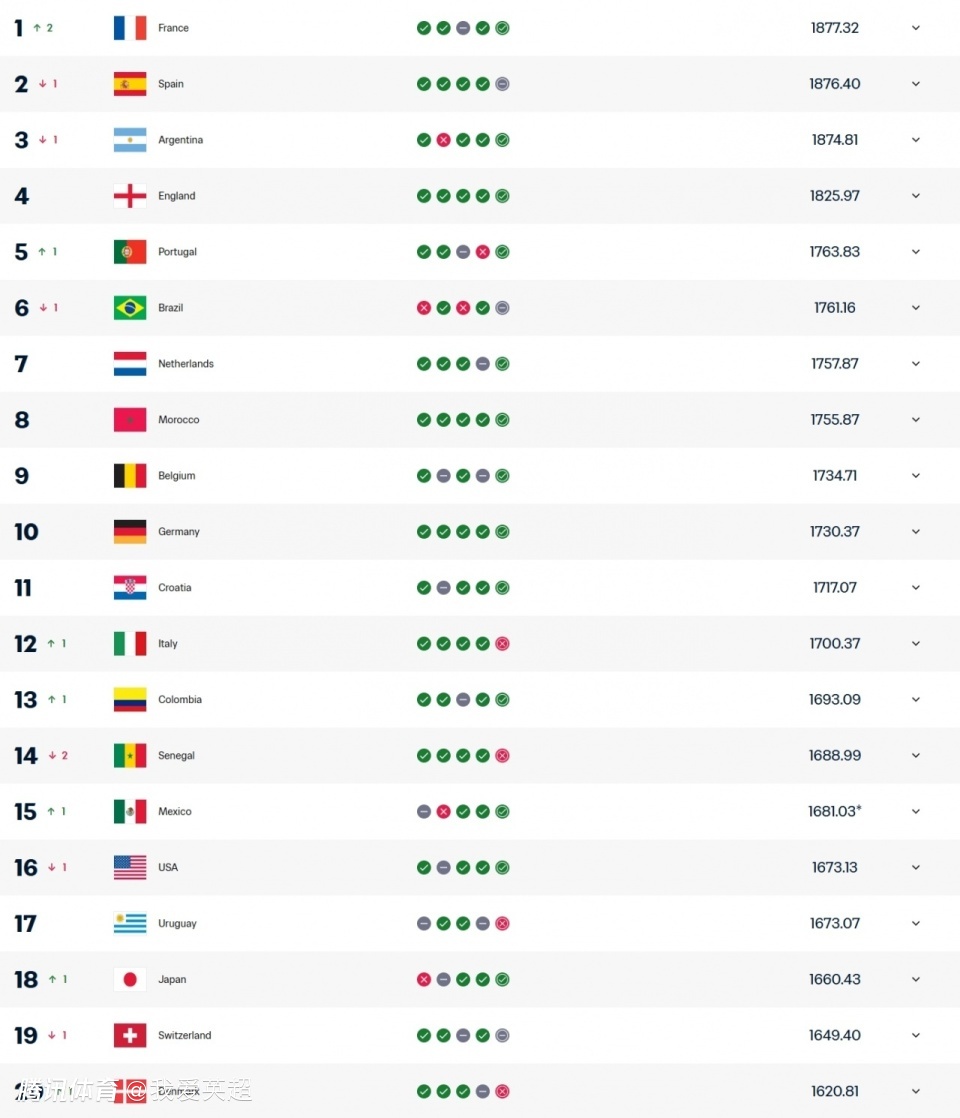The image size is (960, 1118).
Task: Click Italy's red loss result indicator
Action: coord(502,644)
